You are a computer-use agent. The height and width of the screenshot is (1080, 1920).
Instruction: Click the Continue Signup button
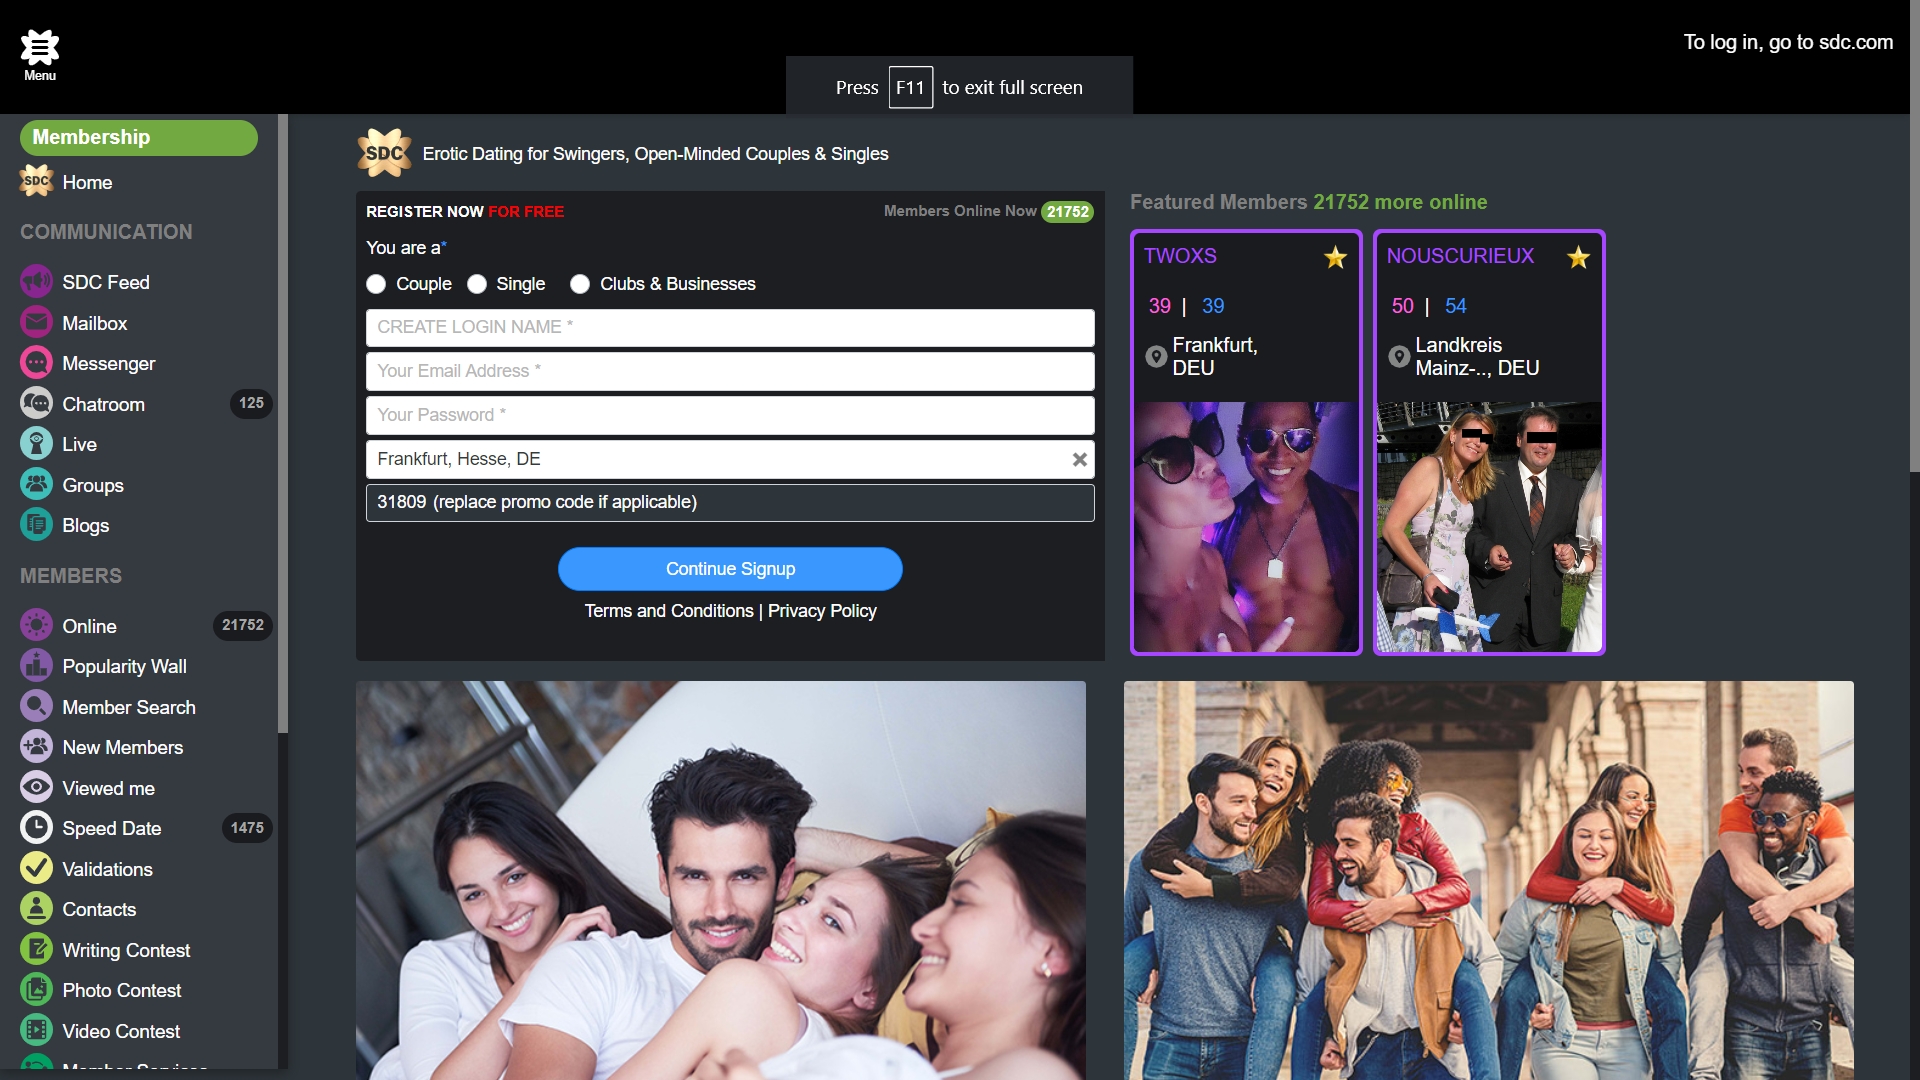pos(730,568)
